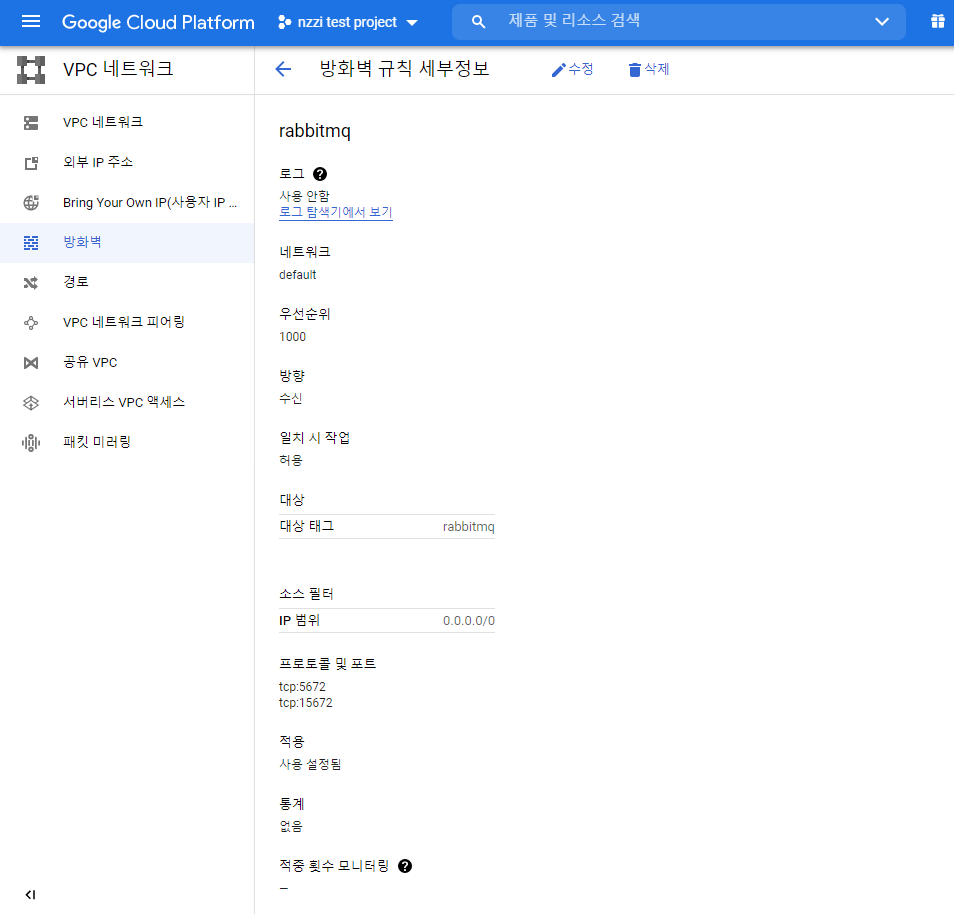Open 외부 IP 주소 menu item

coord(127,162)
